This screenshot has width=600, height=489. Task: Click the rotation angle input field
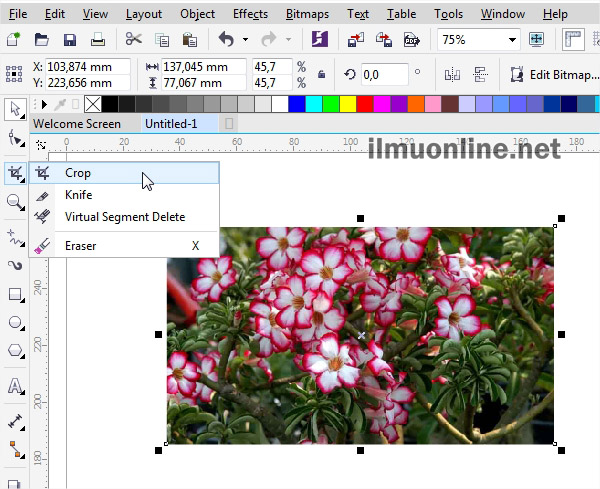coord(384,74)
